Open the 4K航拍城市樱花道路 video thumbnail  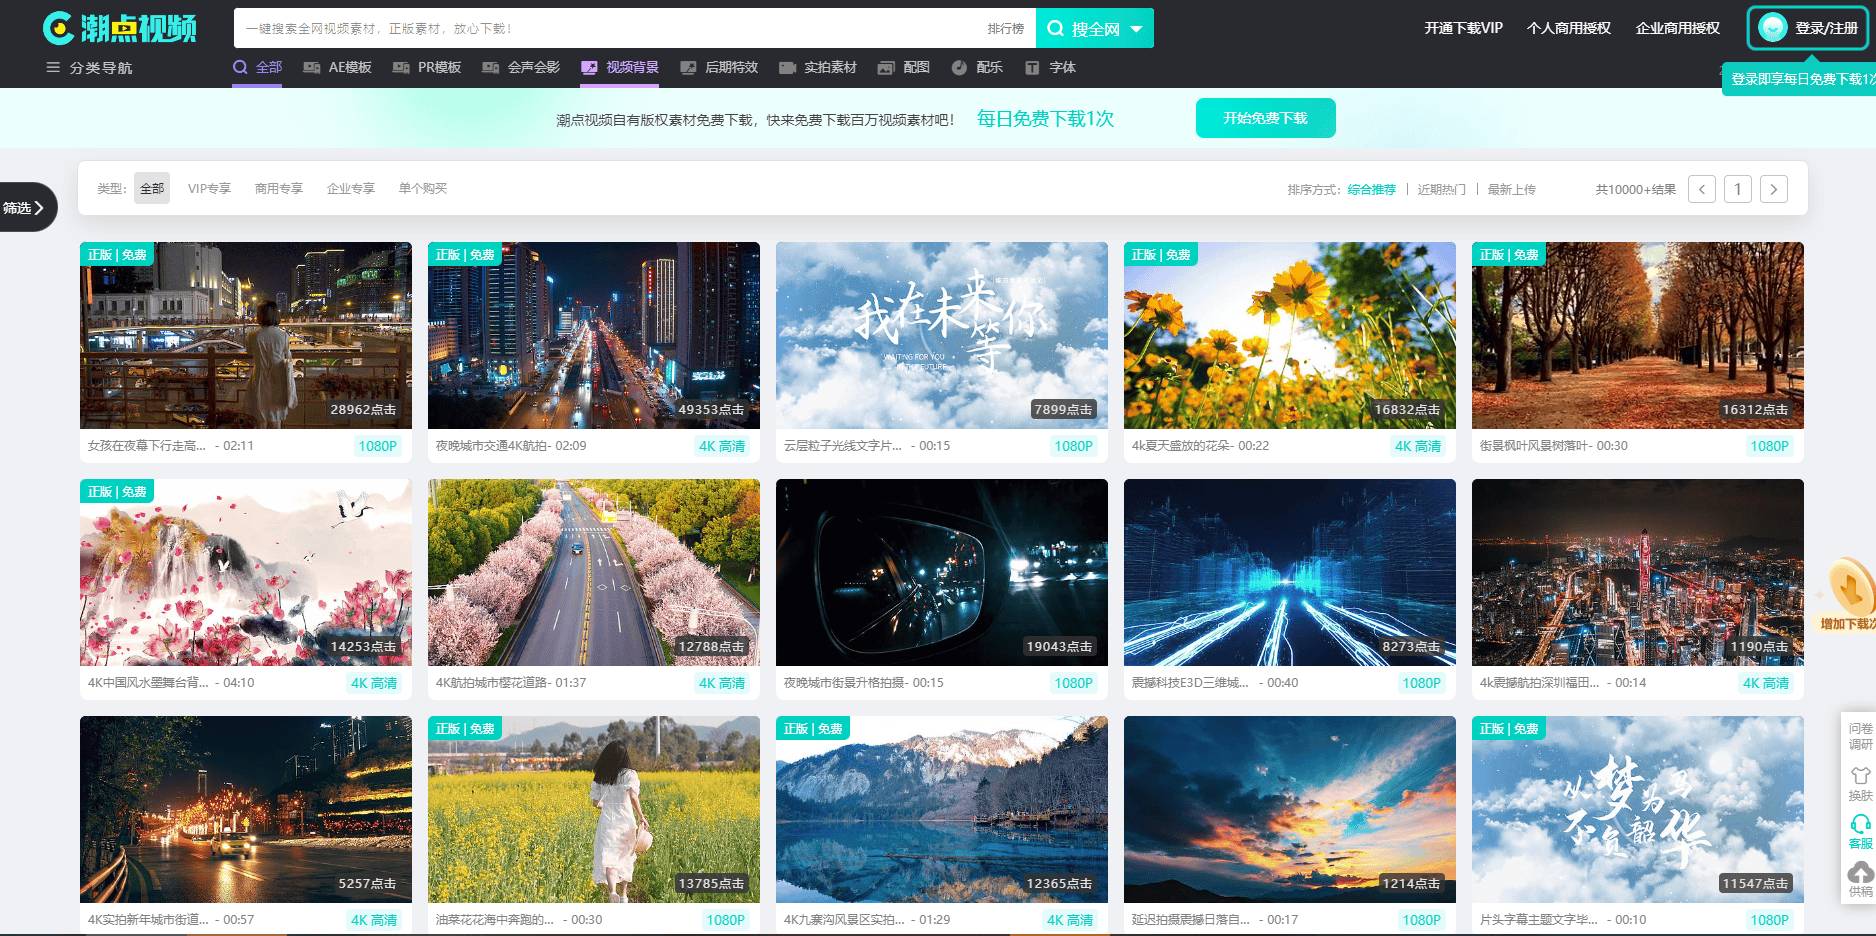tap(593, 572)
